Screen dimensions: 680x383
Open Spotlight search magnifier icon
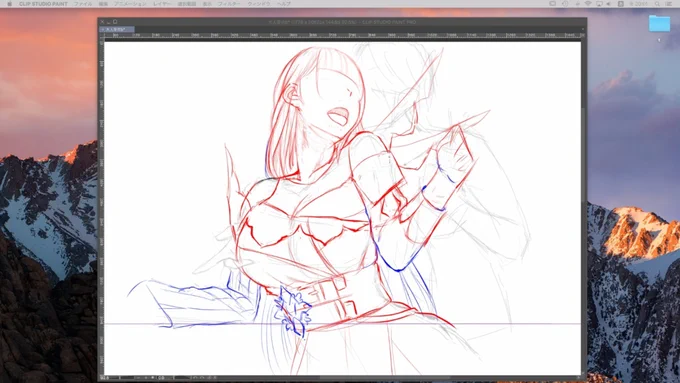tap(657, 3)
